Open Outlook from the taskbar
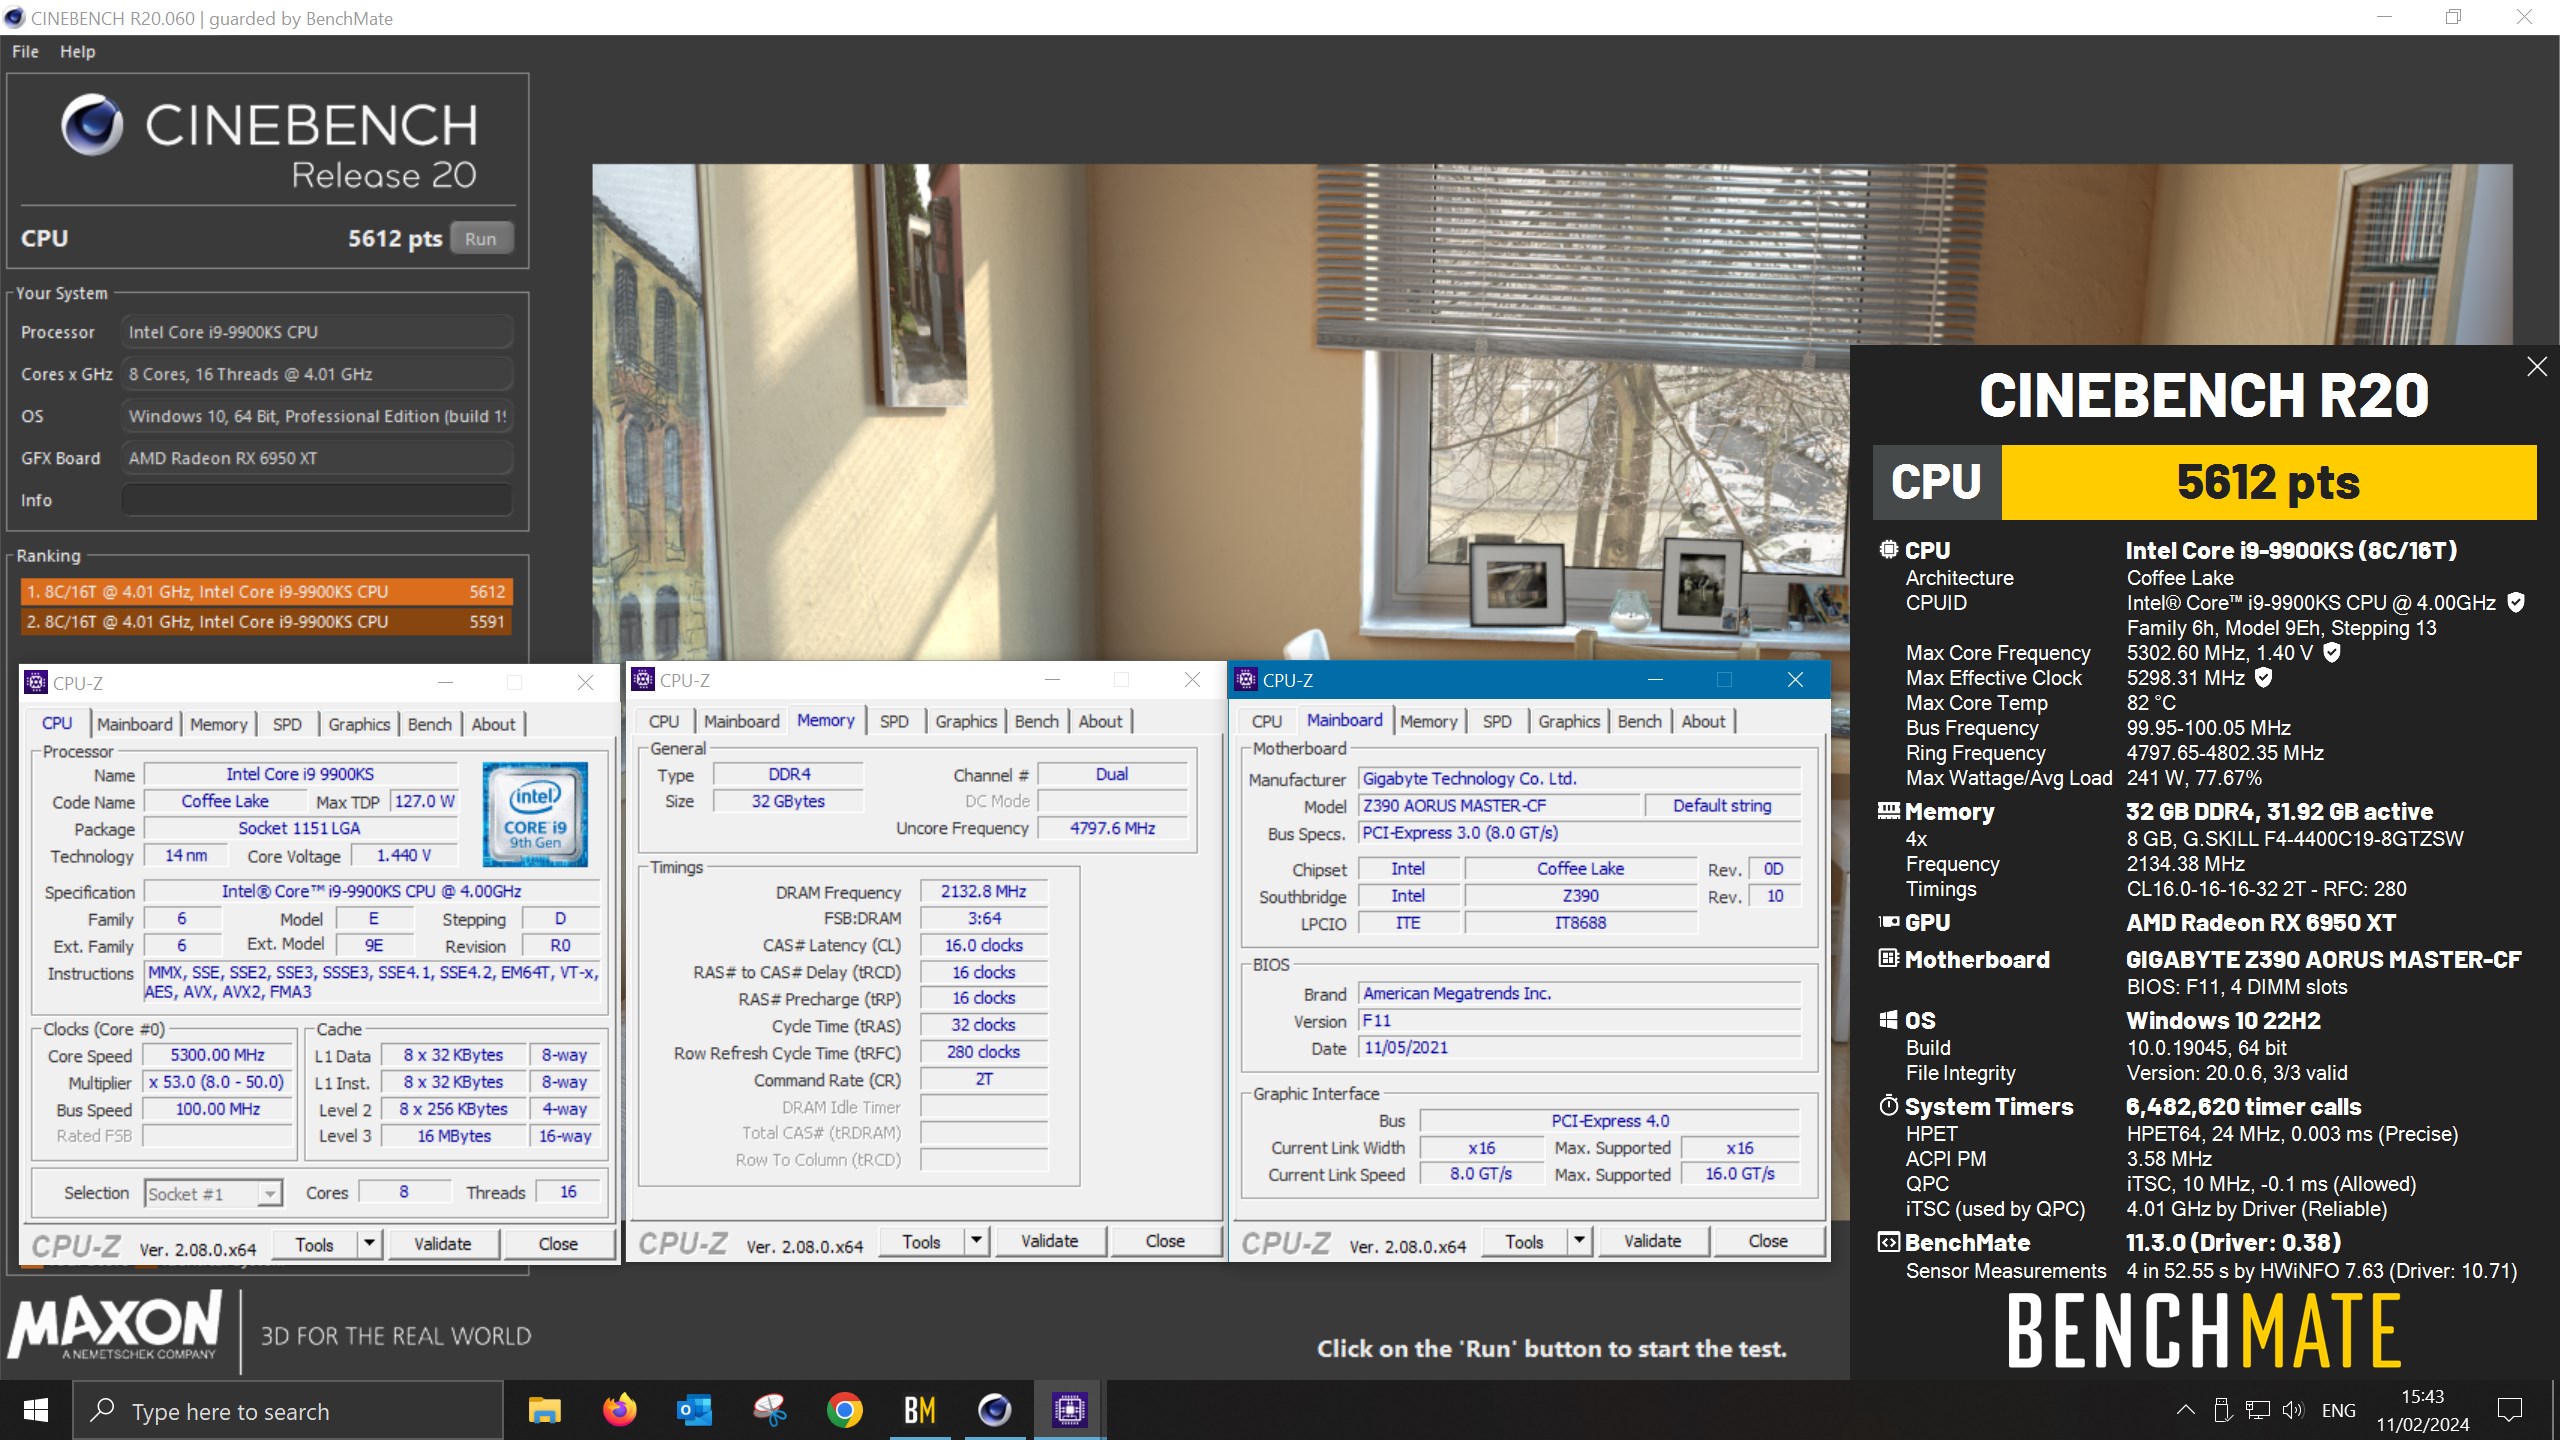This screenshot has width=2560, height=1440. 695,1410
